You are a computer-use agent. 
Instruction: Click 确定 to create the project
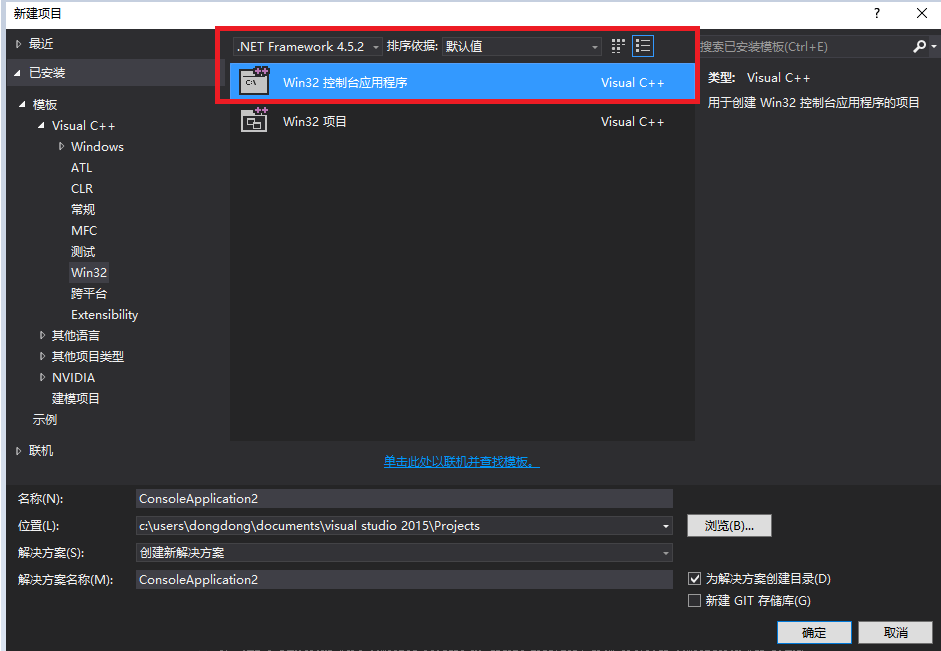(814, 632)
